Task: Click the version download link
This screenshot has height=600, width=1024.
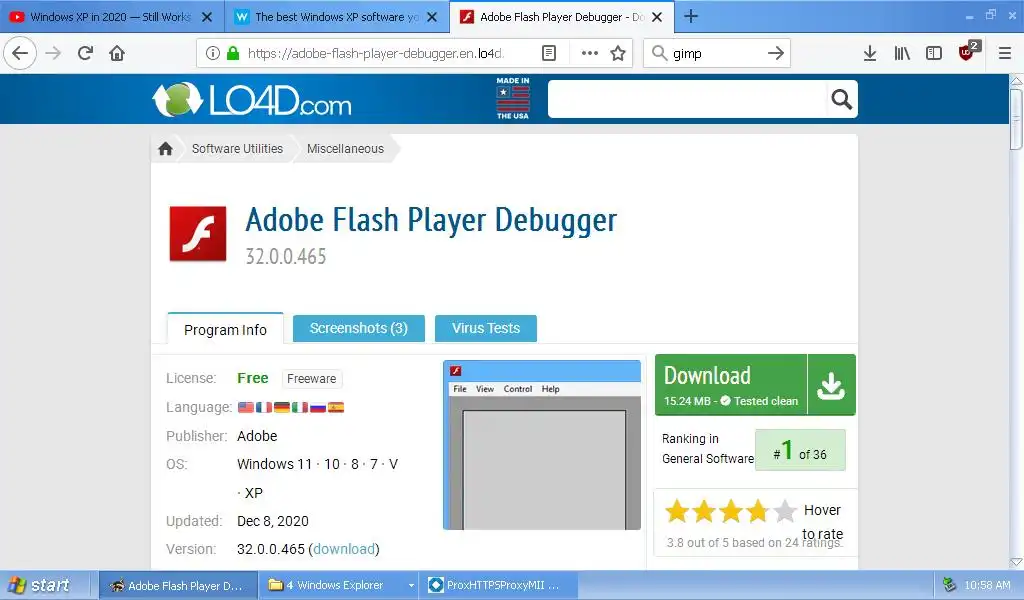Action: [x=344, y=549]
